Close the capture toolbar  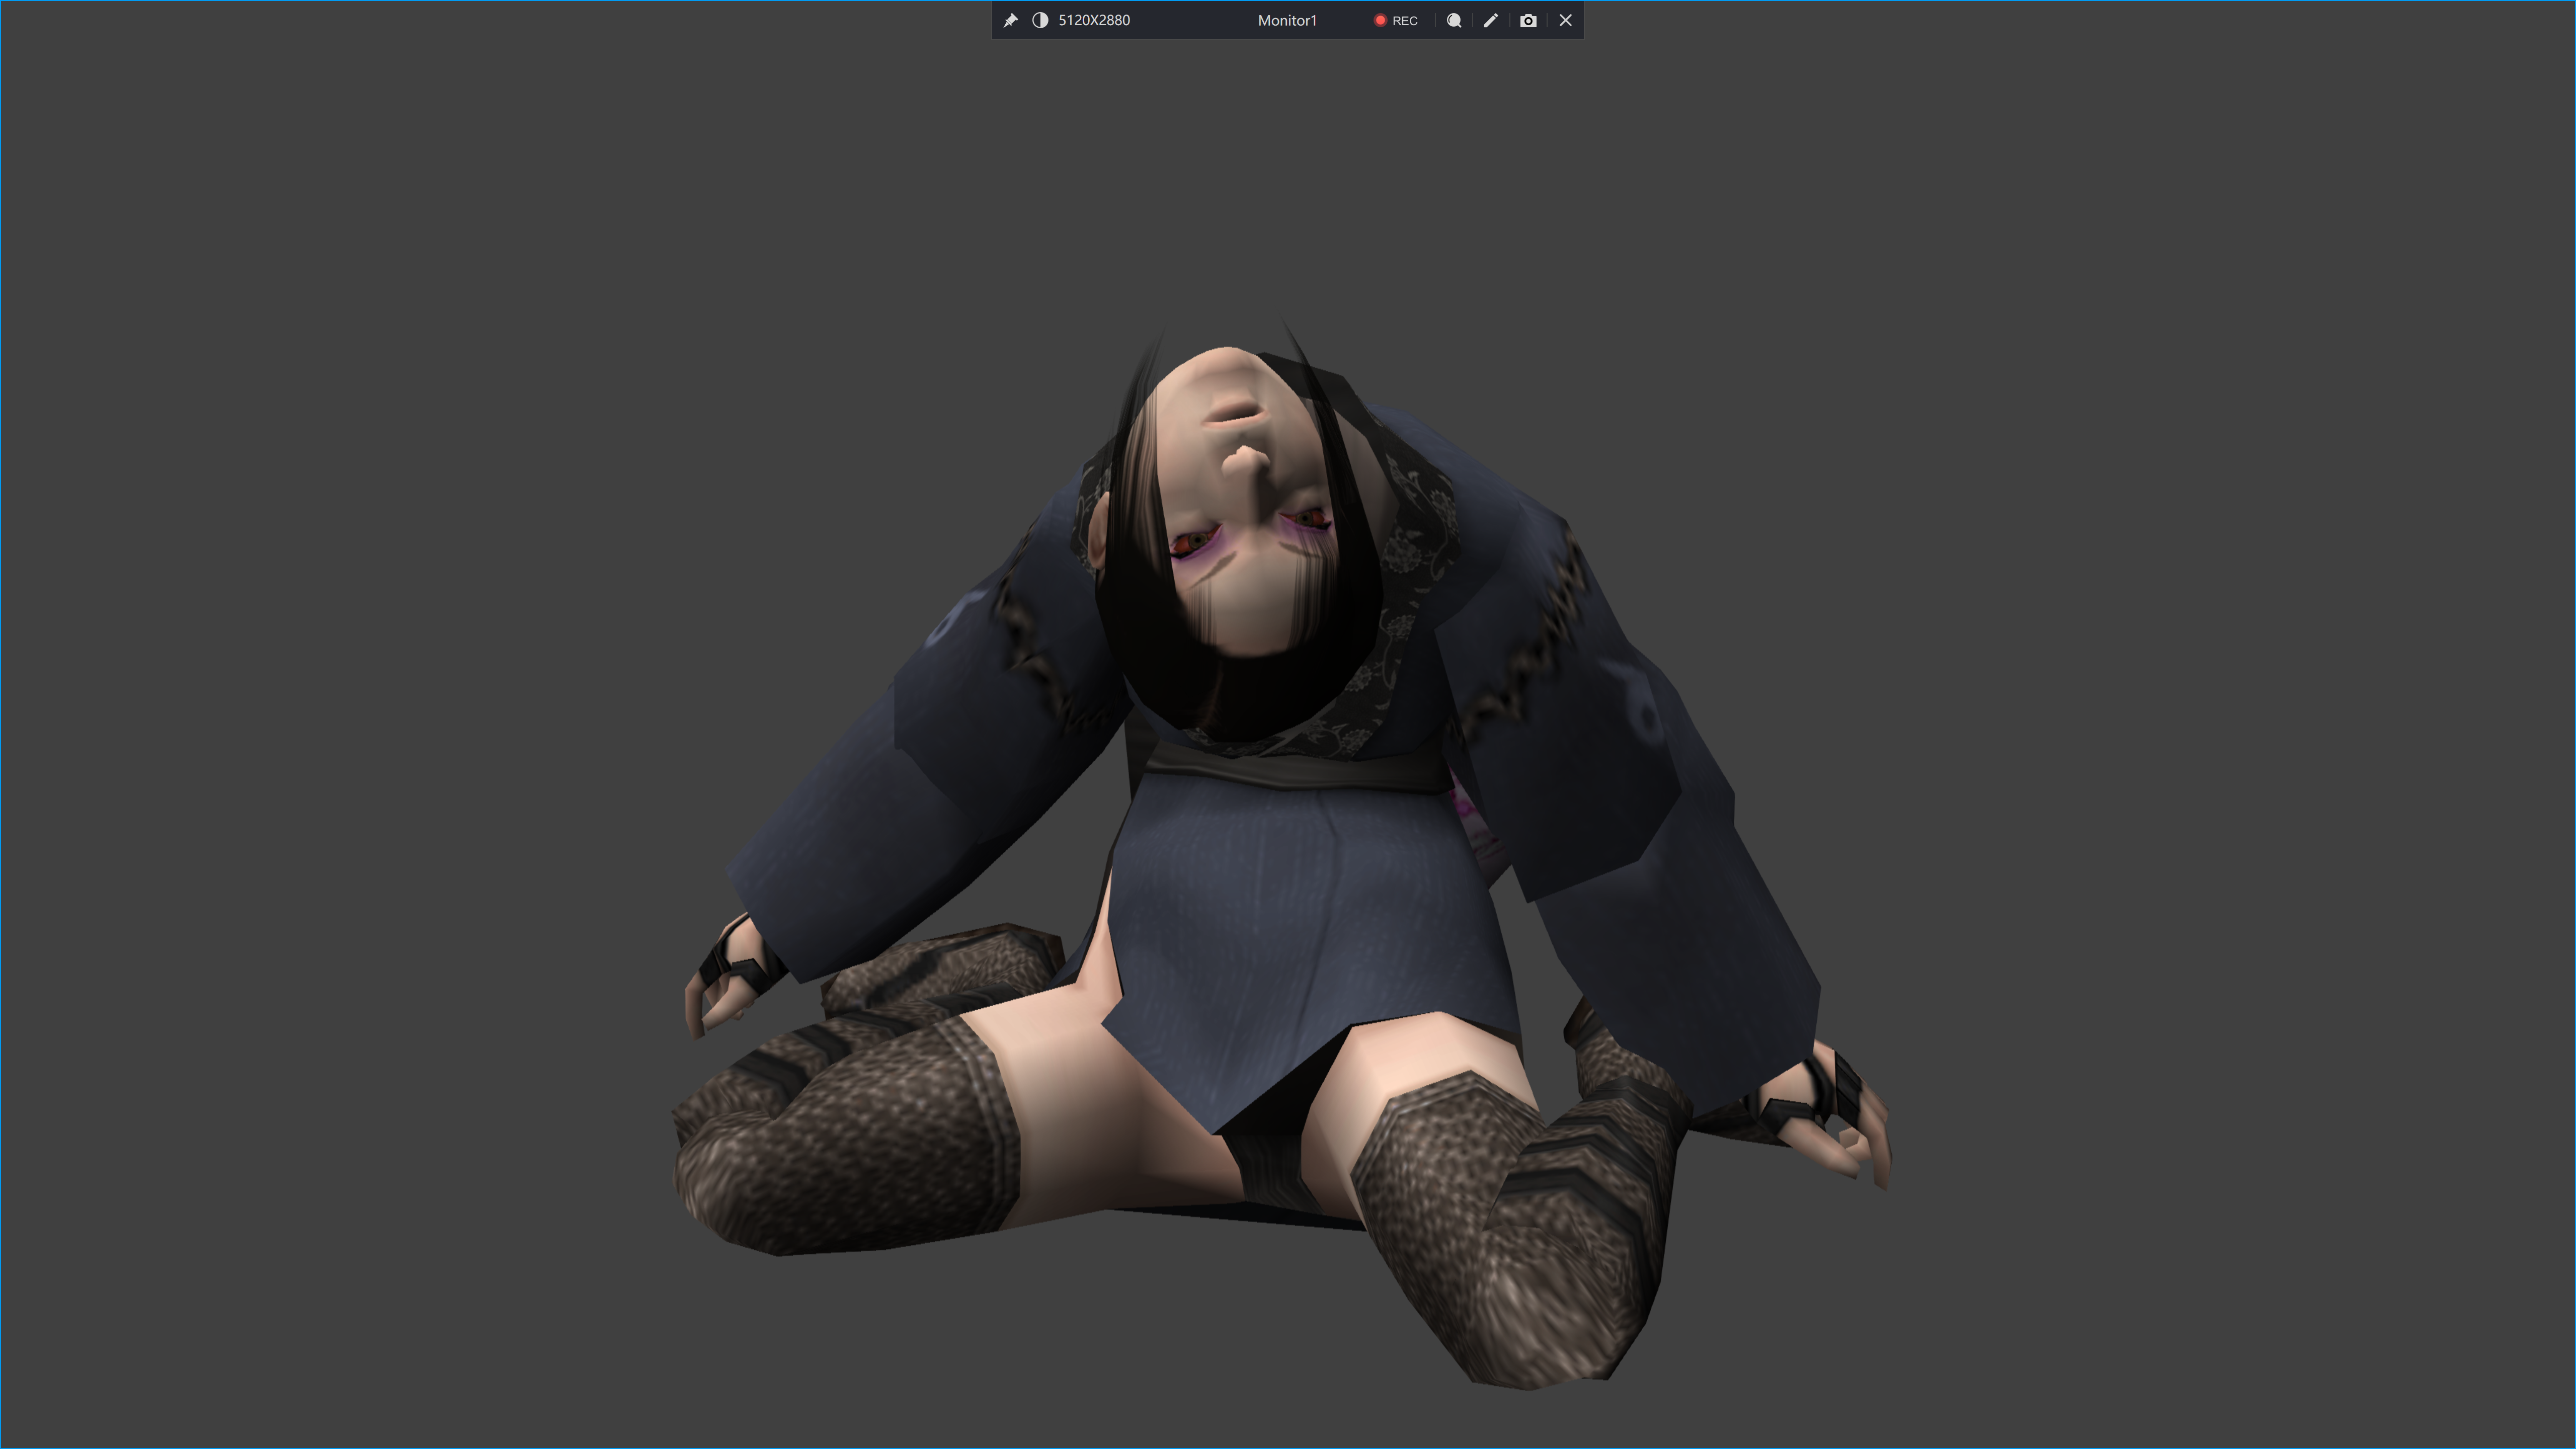[x=1564, y=20]
